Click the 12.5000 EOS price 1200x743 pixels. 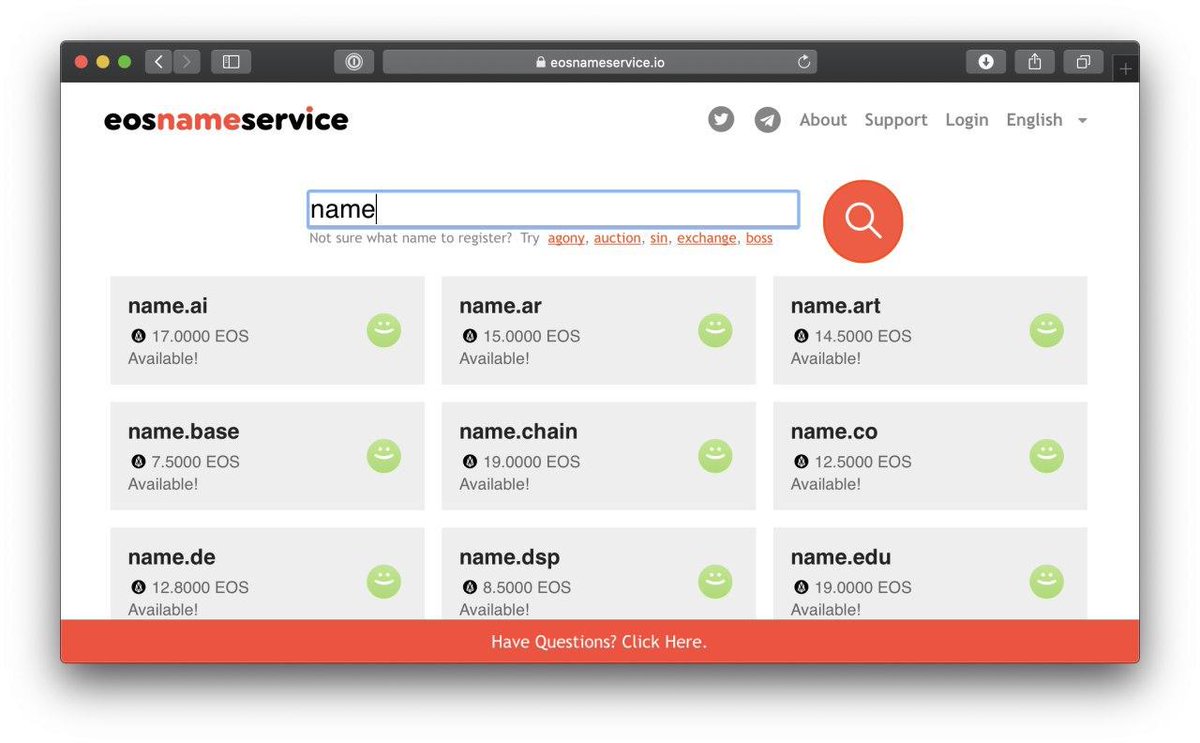pos(863,462)
